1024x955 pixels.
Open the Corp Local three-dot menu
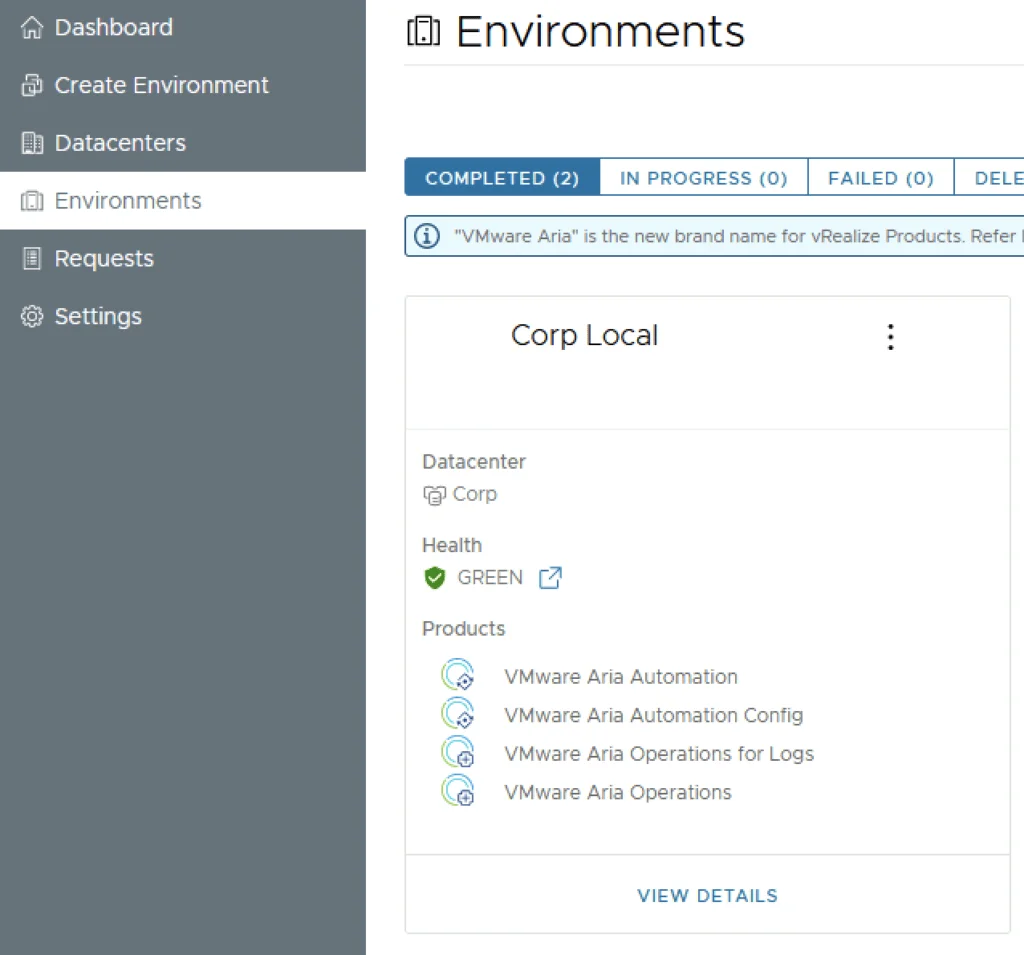pyautogui.click(x=890, y=337)
